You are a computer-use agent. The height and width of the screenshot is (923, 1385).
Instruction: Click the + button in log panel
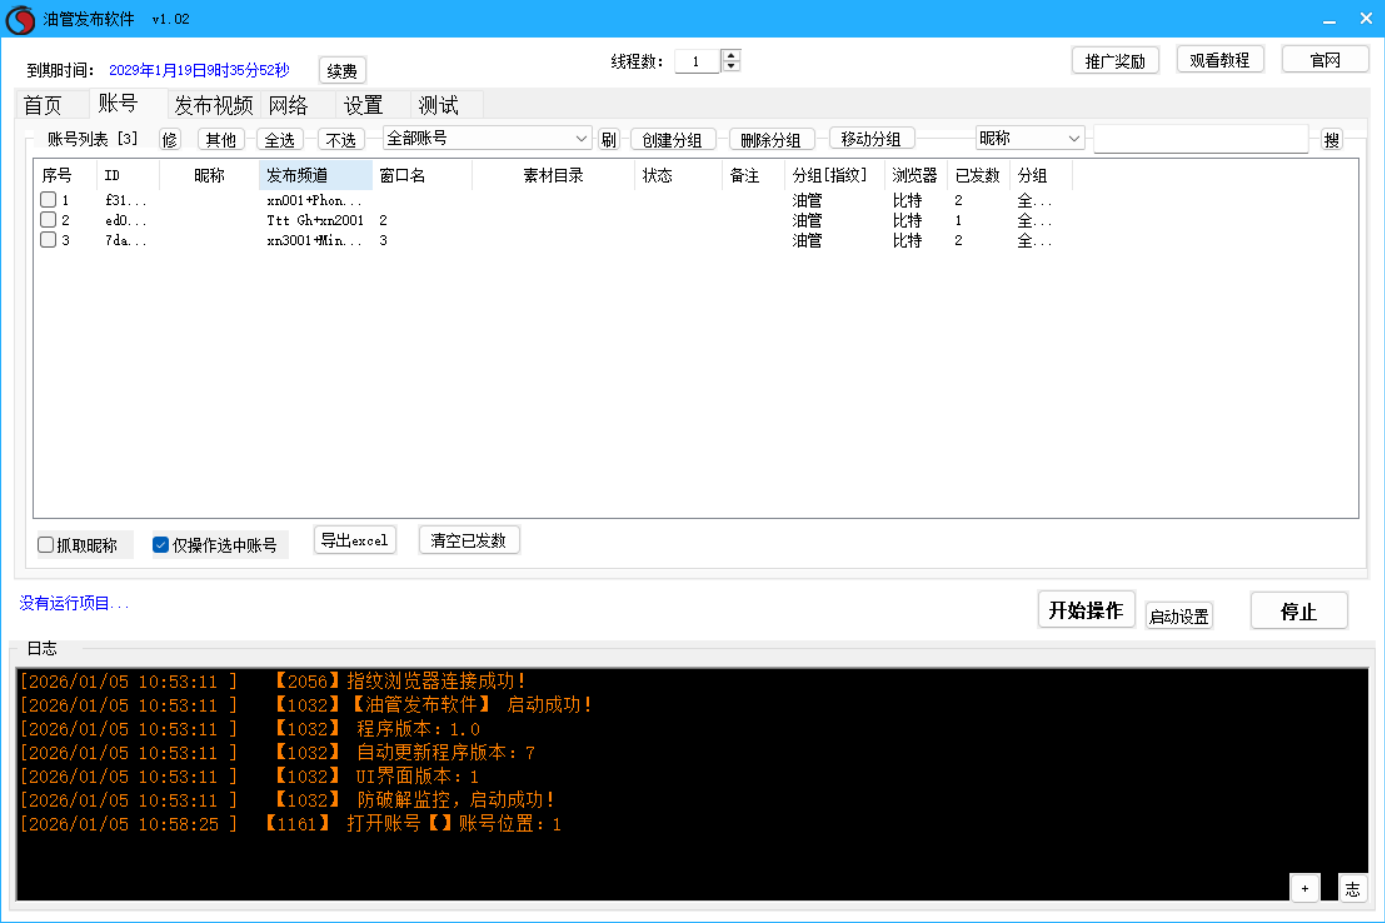(x=1304, y=888)
